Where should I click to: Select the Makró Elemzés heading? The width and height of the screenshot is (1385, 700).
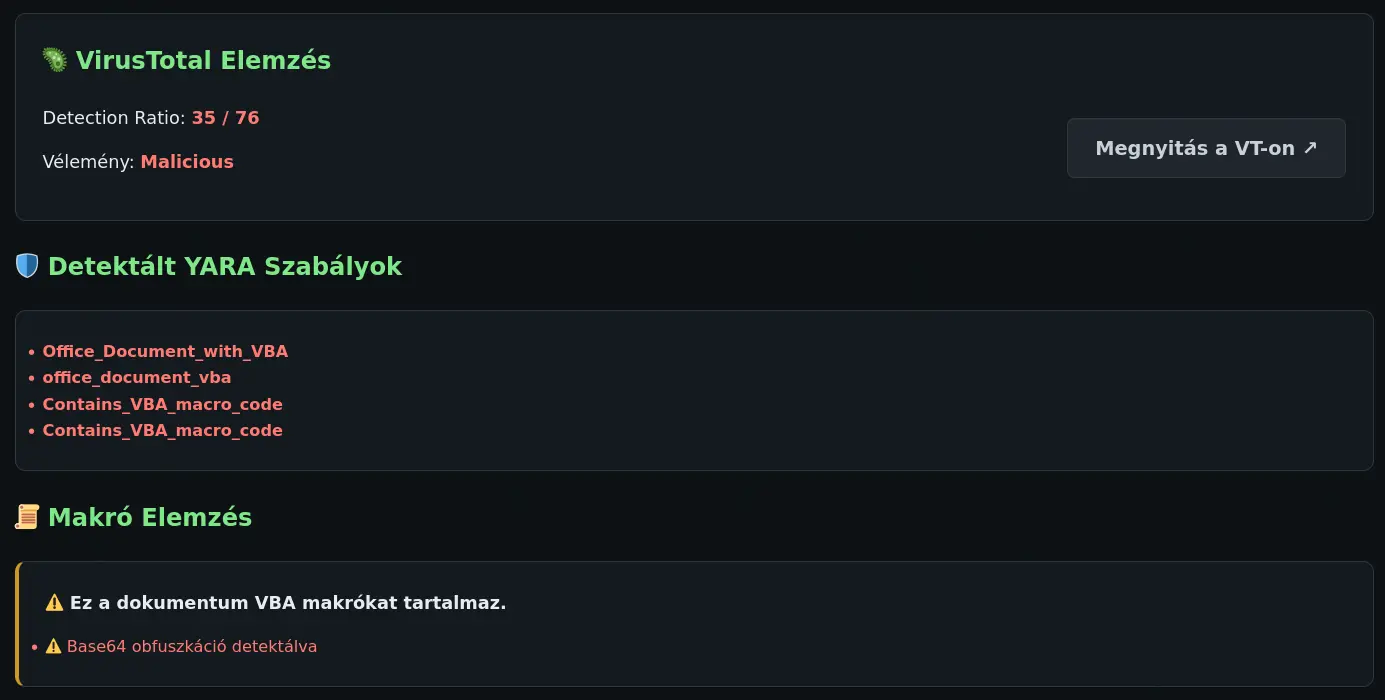coord(150,517)
